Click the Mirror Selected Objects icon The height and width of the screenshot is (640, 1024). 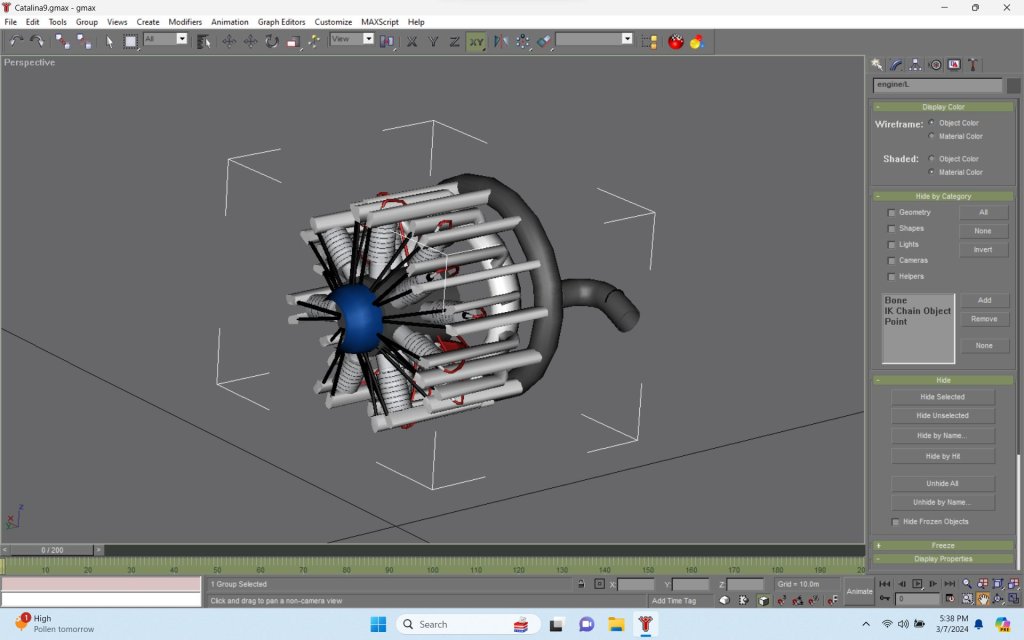(x=500, y=41)
